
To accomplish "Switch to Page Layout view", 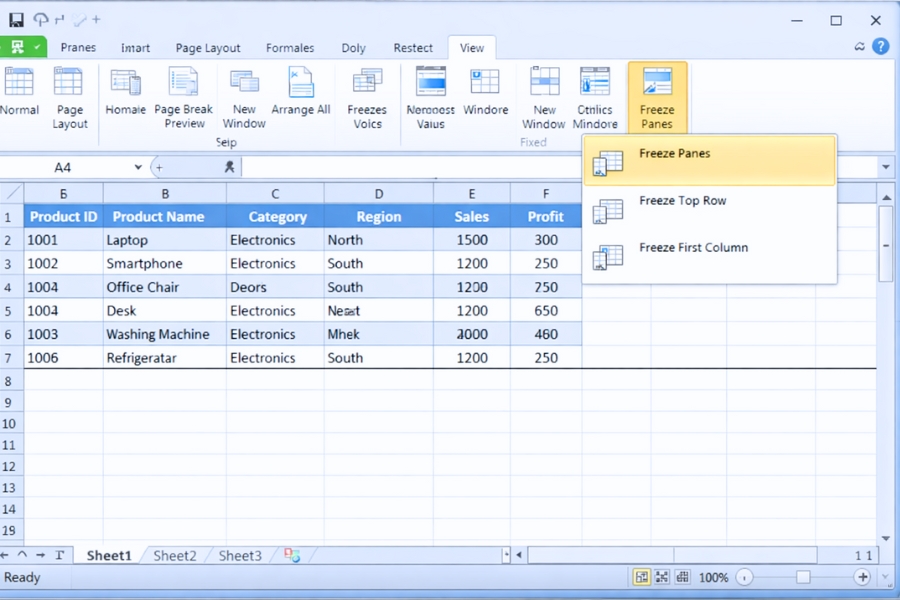I will point(69,95).
